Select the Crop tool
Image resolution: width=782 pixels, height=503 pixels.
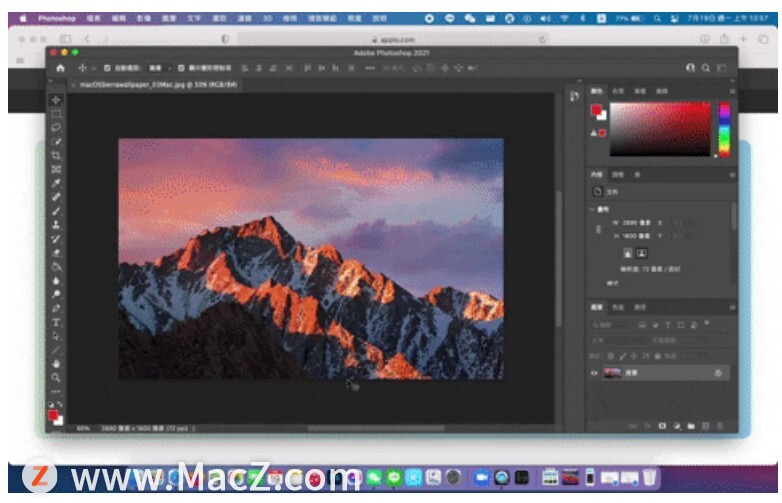click(56, 156)
